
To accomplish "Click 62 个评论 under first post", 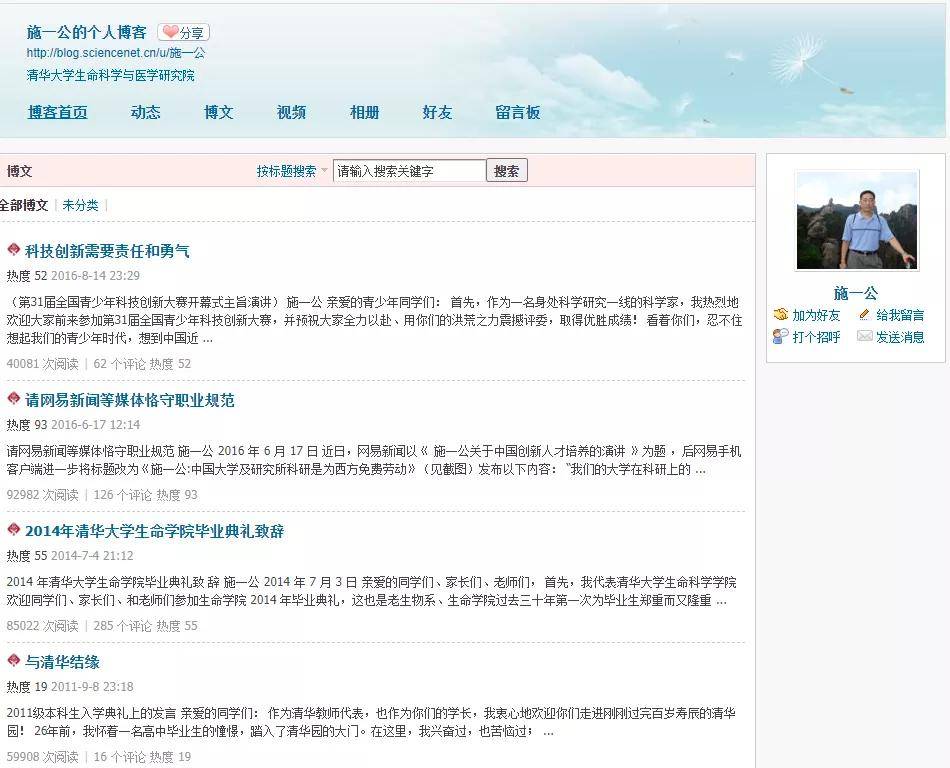I will coord(119,363).
